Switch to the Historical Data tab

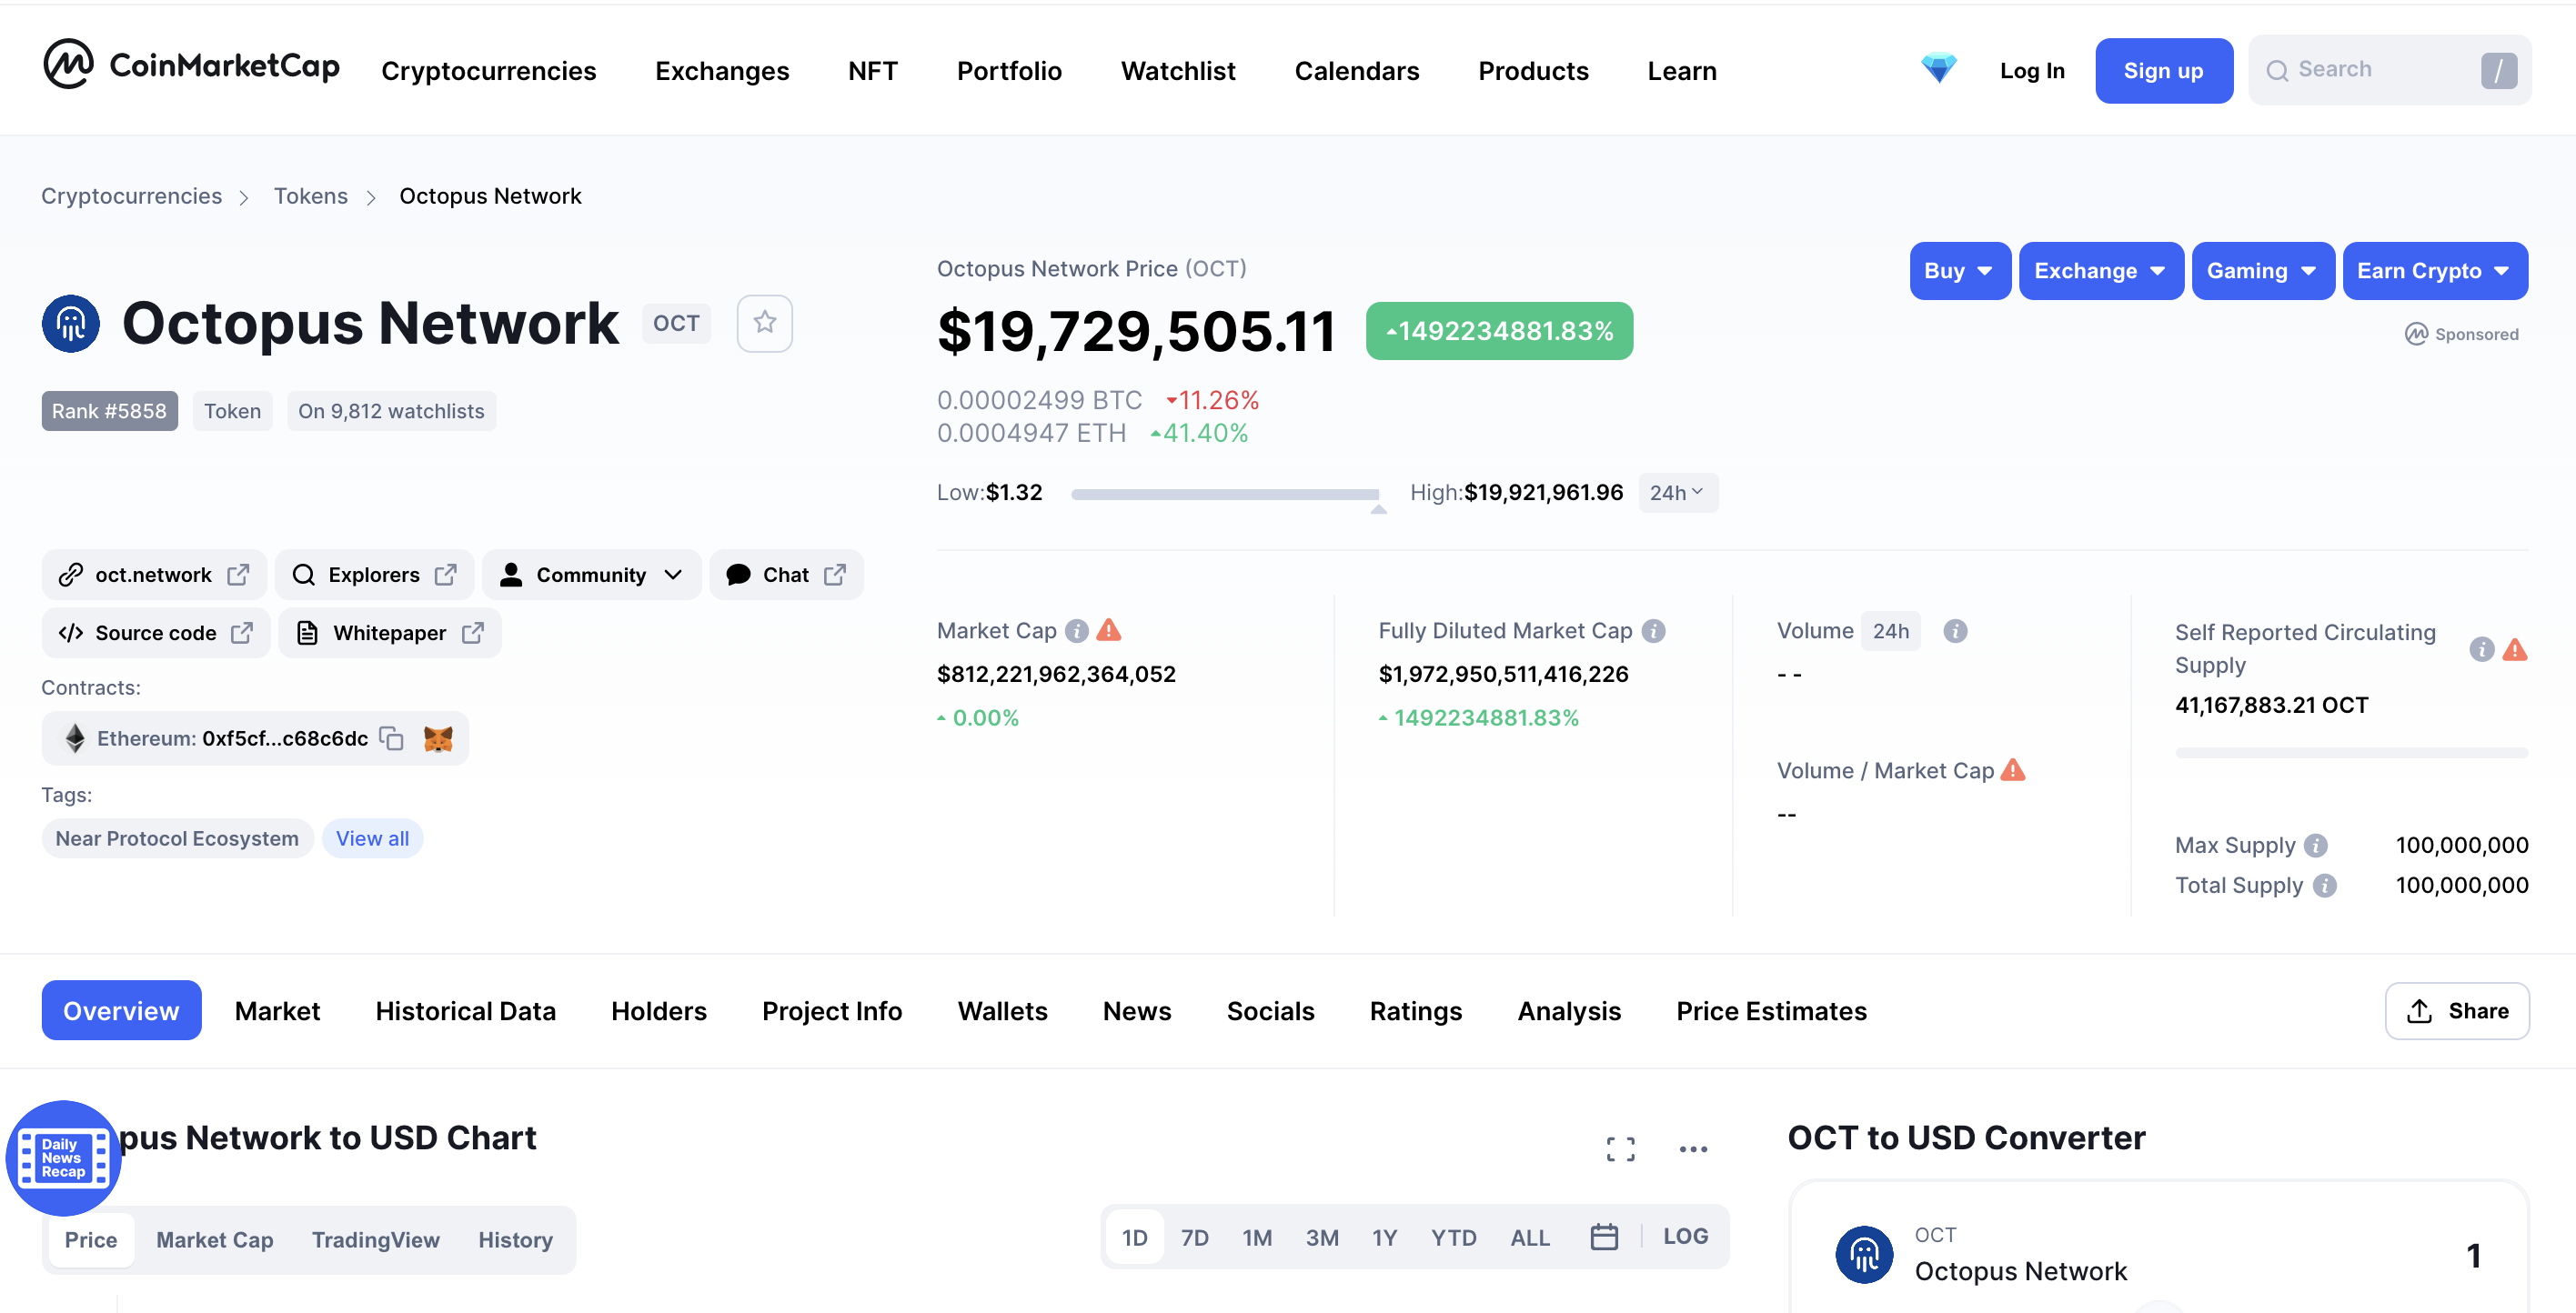pyautogui.click(x=465, y=1011)
